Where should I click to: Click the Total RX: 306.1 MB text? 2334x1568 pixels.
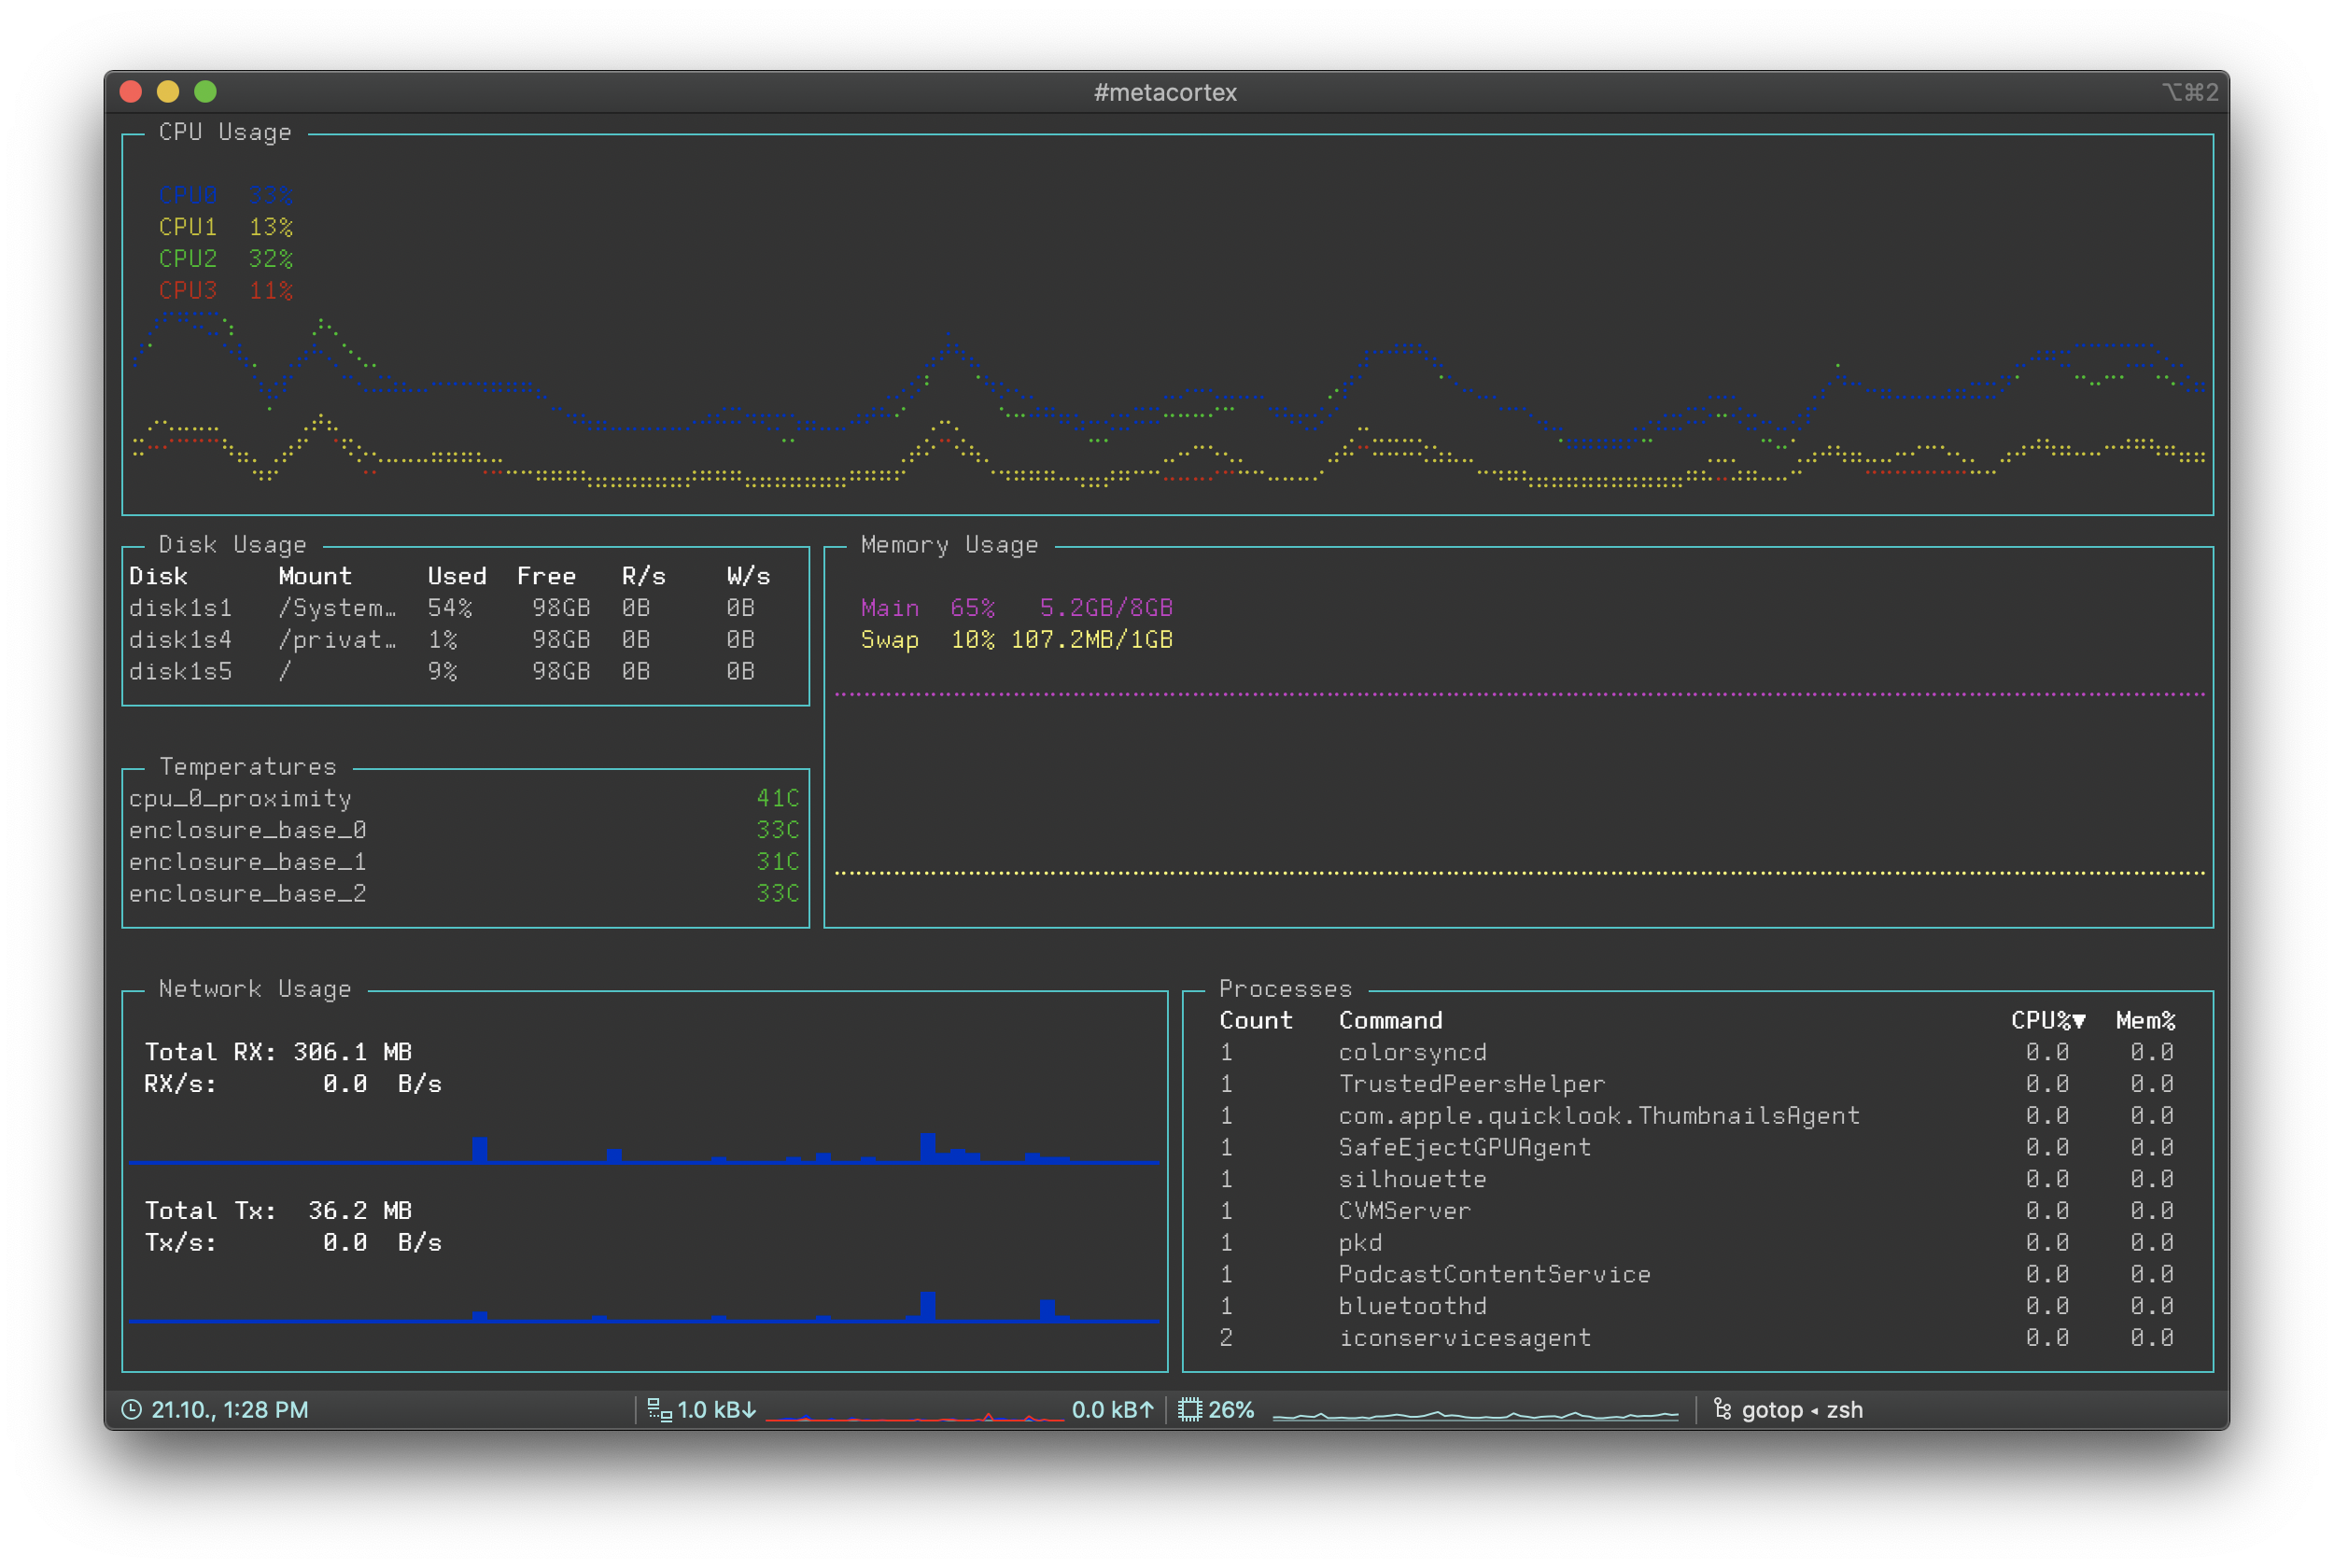(x=278, y=1053)
